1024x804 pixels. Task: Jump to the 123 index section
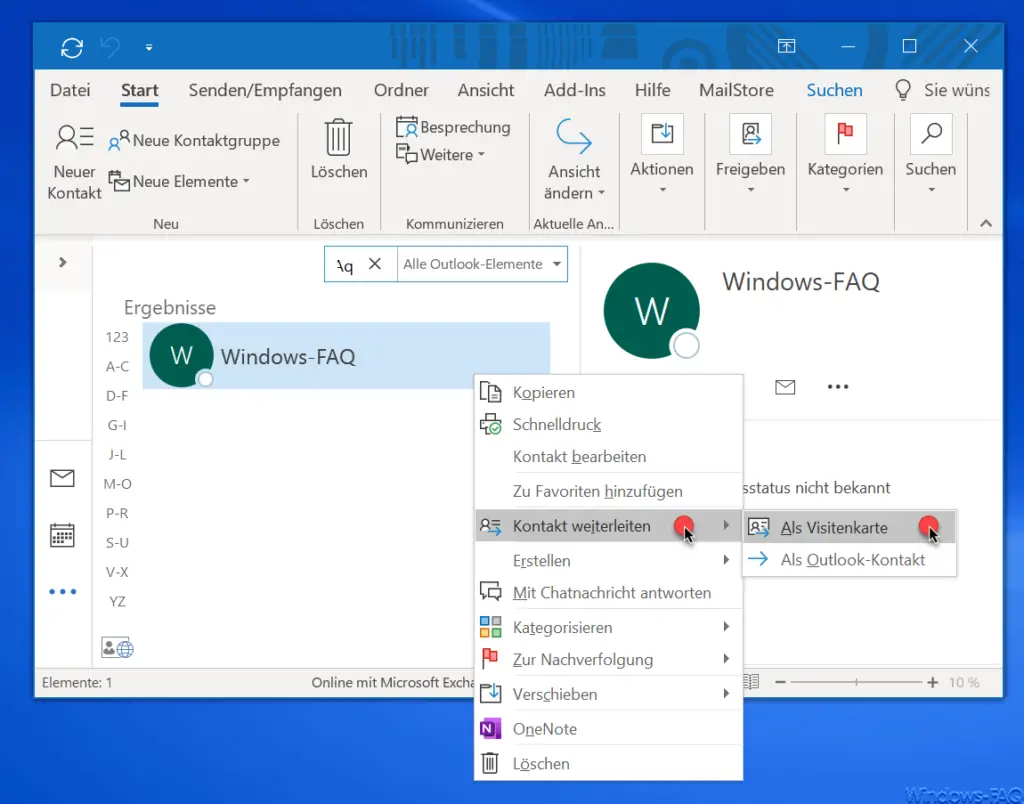[117, 337]
